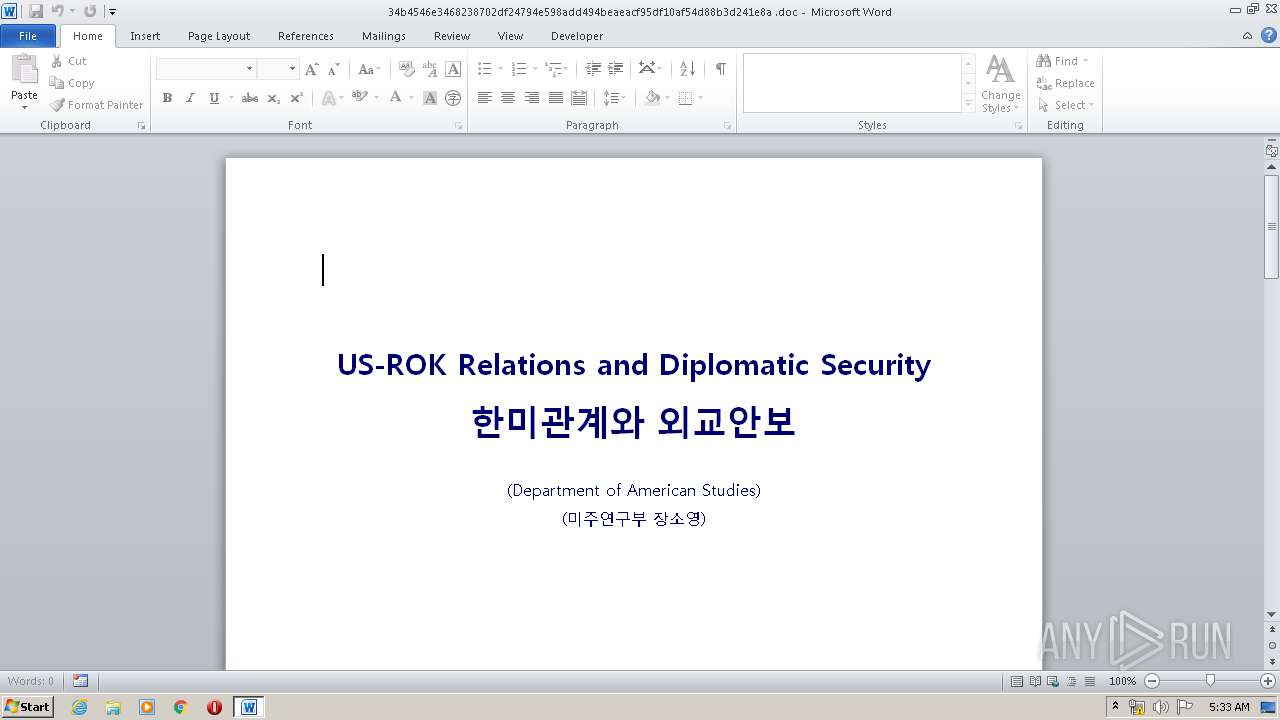Click Change Styles button
This screenshot has height=720, width=1280.
point(1001,84)
